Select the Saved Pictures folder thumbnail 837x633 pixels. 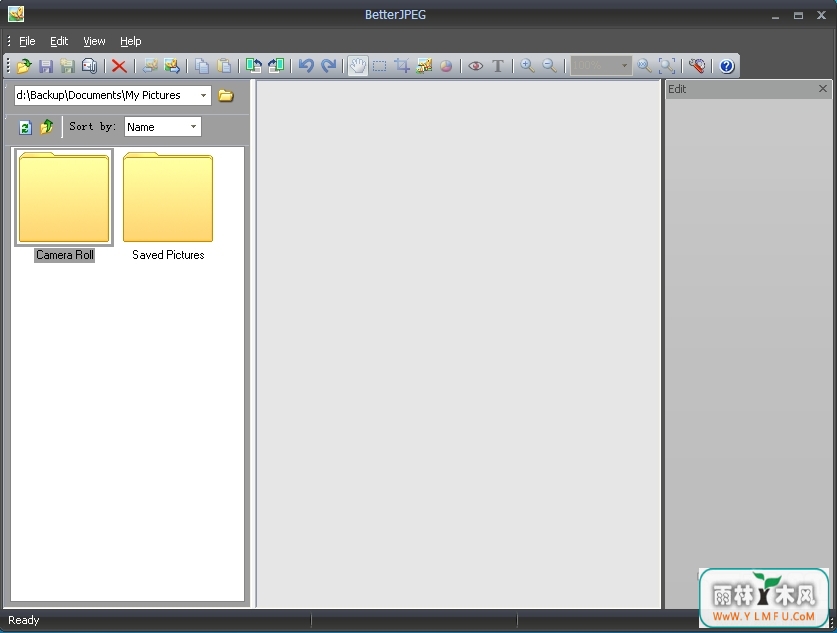(x=168, y=197)
